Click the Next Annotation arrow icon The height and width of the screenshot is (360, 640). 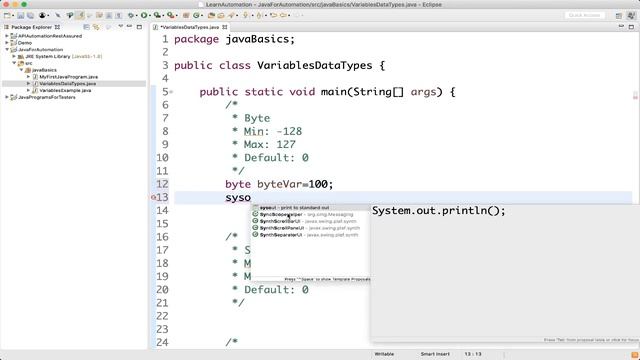tap(245, 16)
